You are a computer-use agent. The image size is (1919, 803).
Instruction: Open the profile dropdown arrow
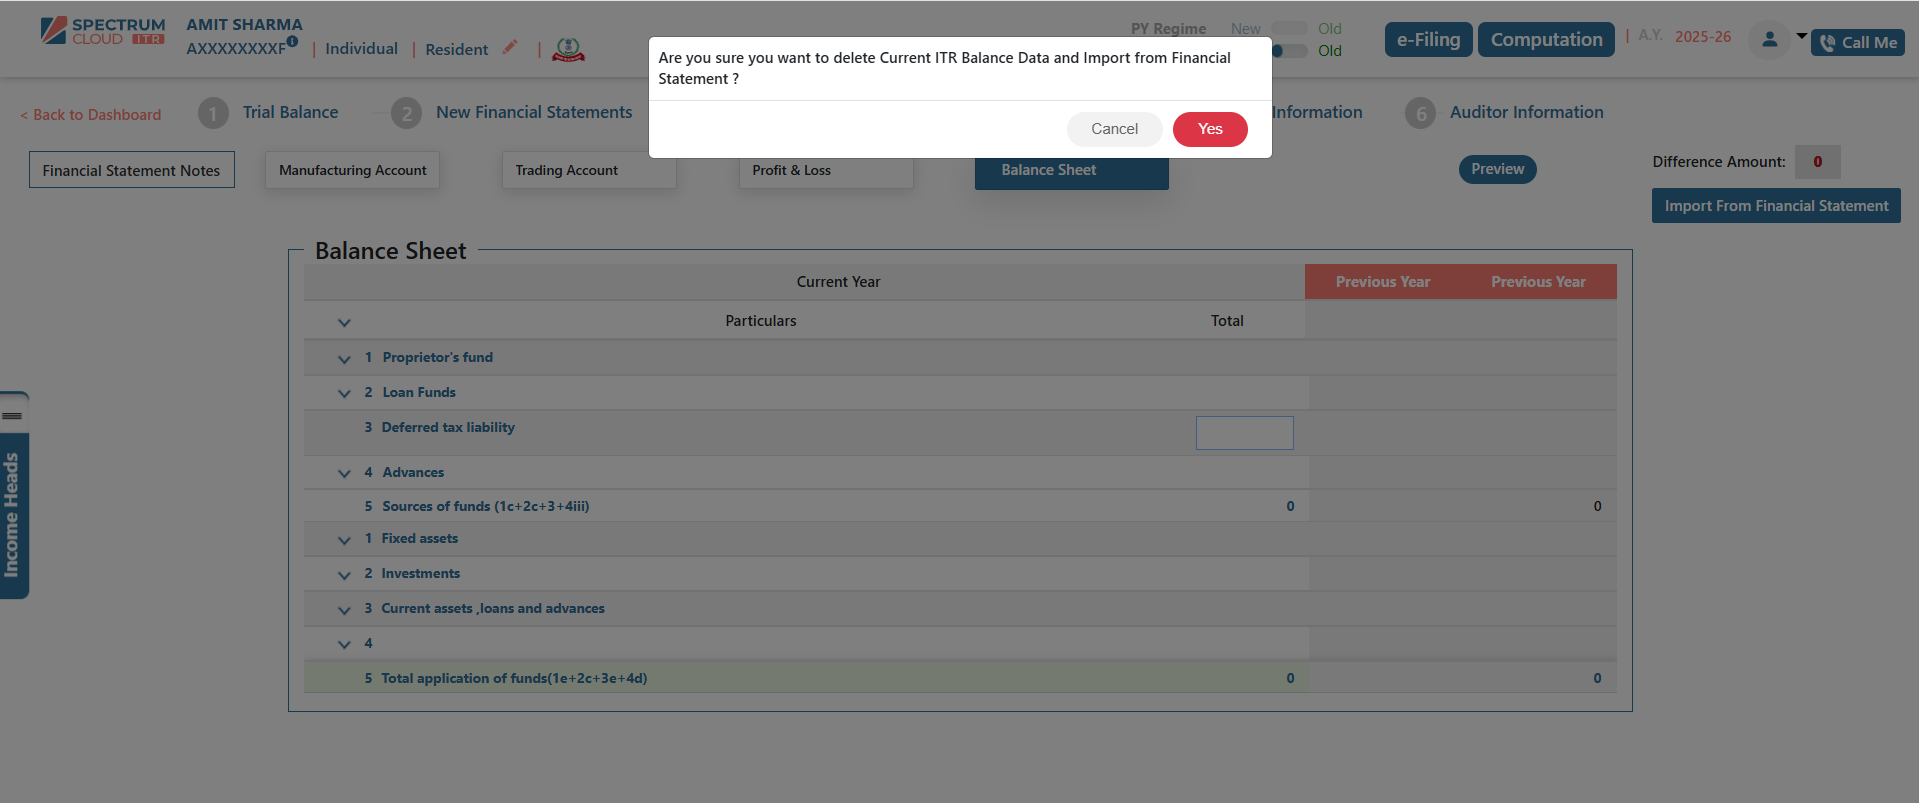tap(1801, 36)
